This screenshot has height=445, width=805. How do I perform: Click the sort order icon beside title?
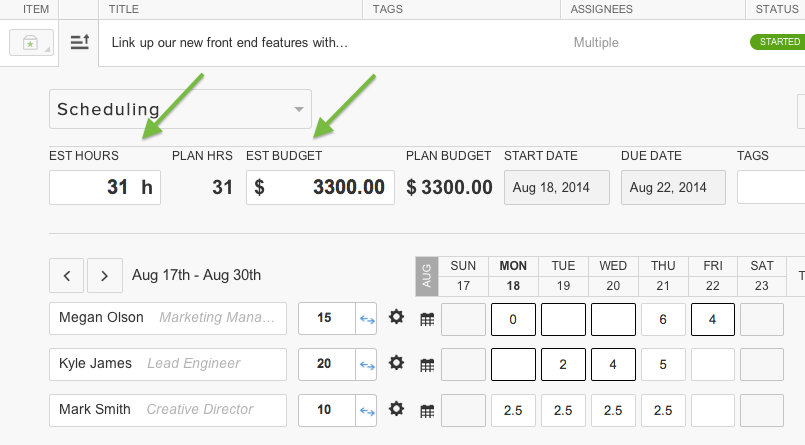79,43
